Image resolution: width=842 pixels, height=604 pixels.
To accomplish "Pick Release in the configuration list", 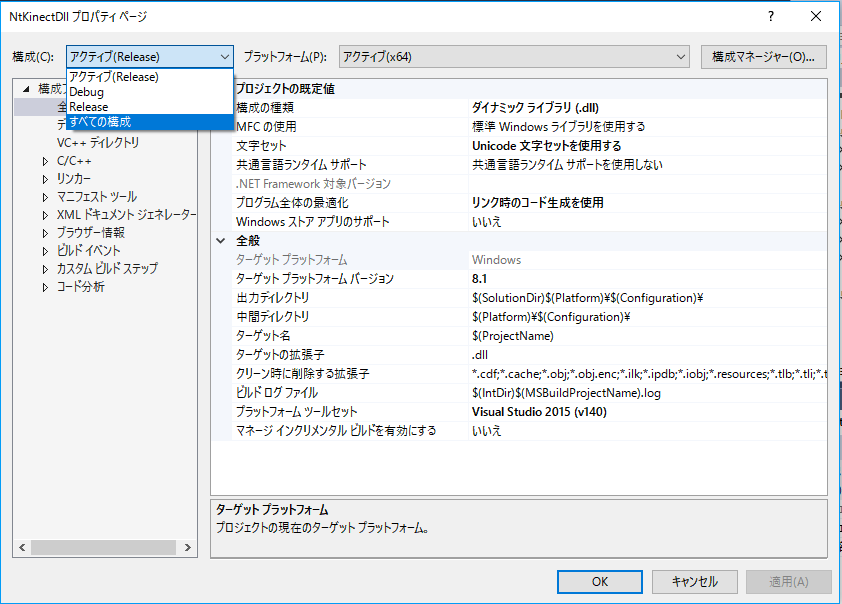I will pyautogui.click(x=89, y=107).
